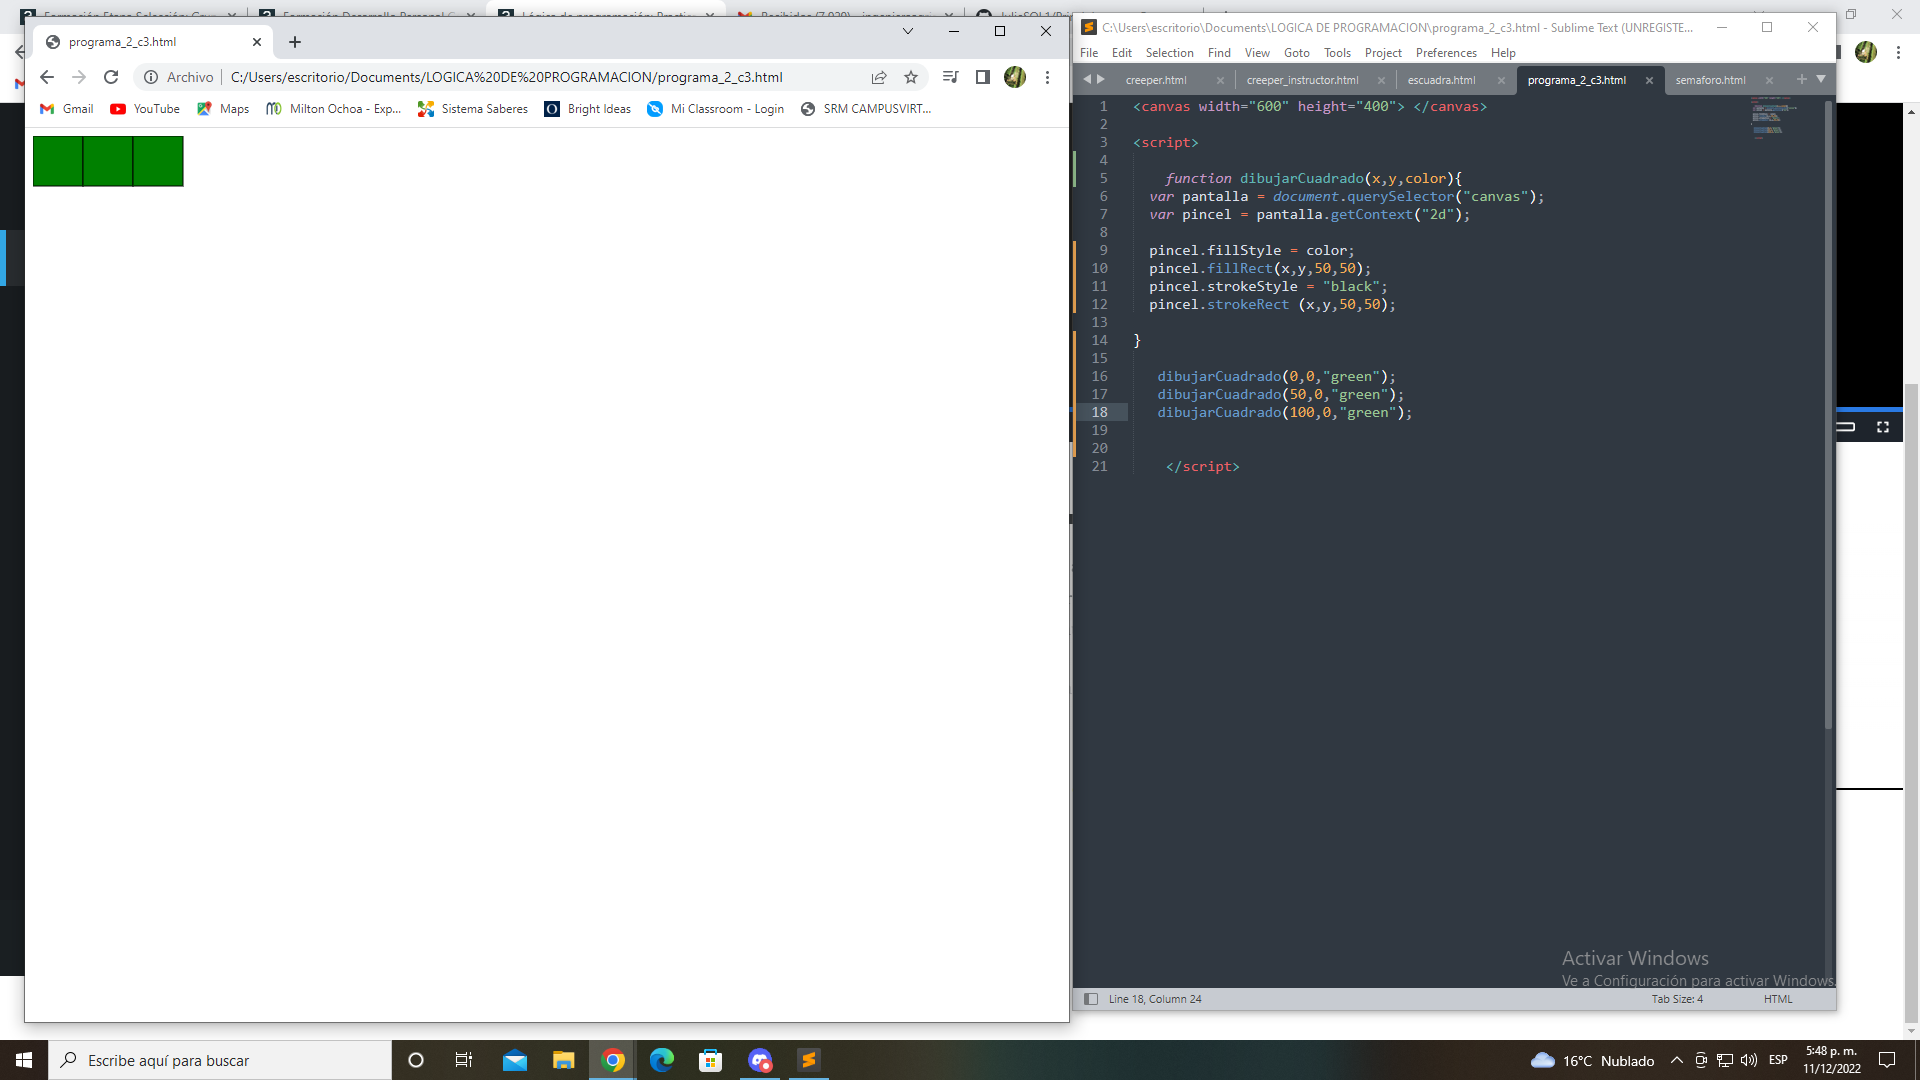The height and width of the screenshot is (1080, 1920).
Task: Open Sistema Saberes bookmark
Action: coord(473,109)
